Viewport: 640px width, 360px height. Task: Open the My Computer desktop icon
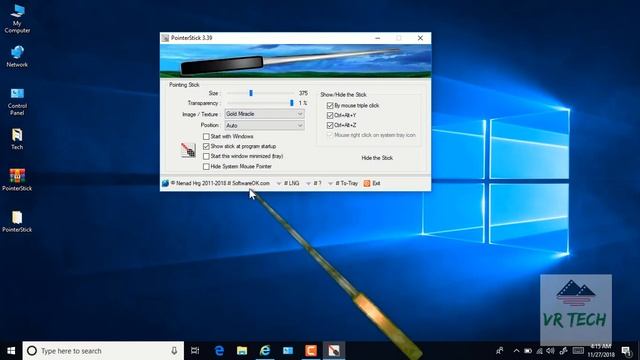tap(17, 18)
